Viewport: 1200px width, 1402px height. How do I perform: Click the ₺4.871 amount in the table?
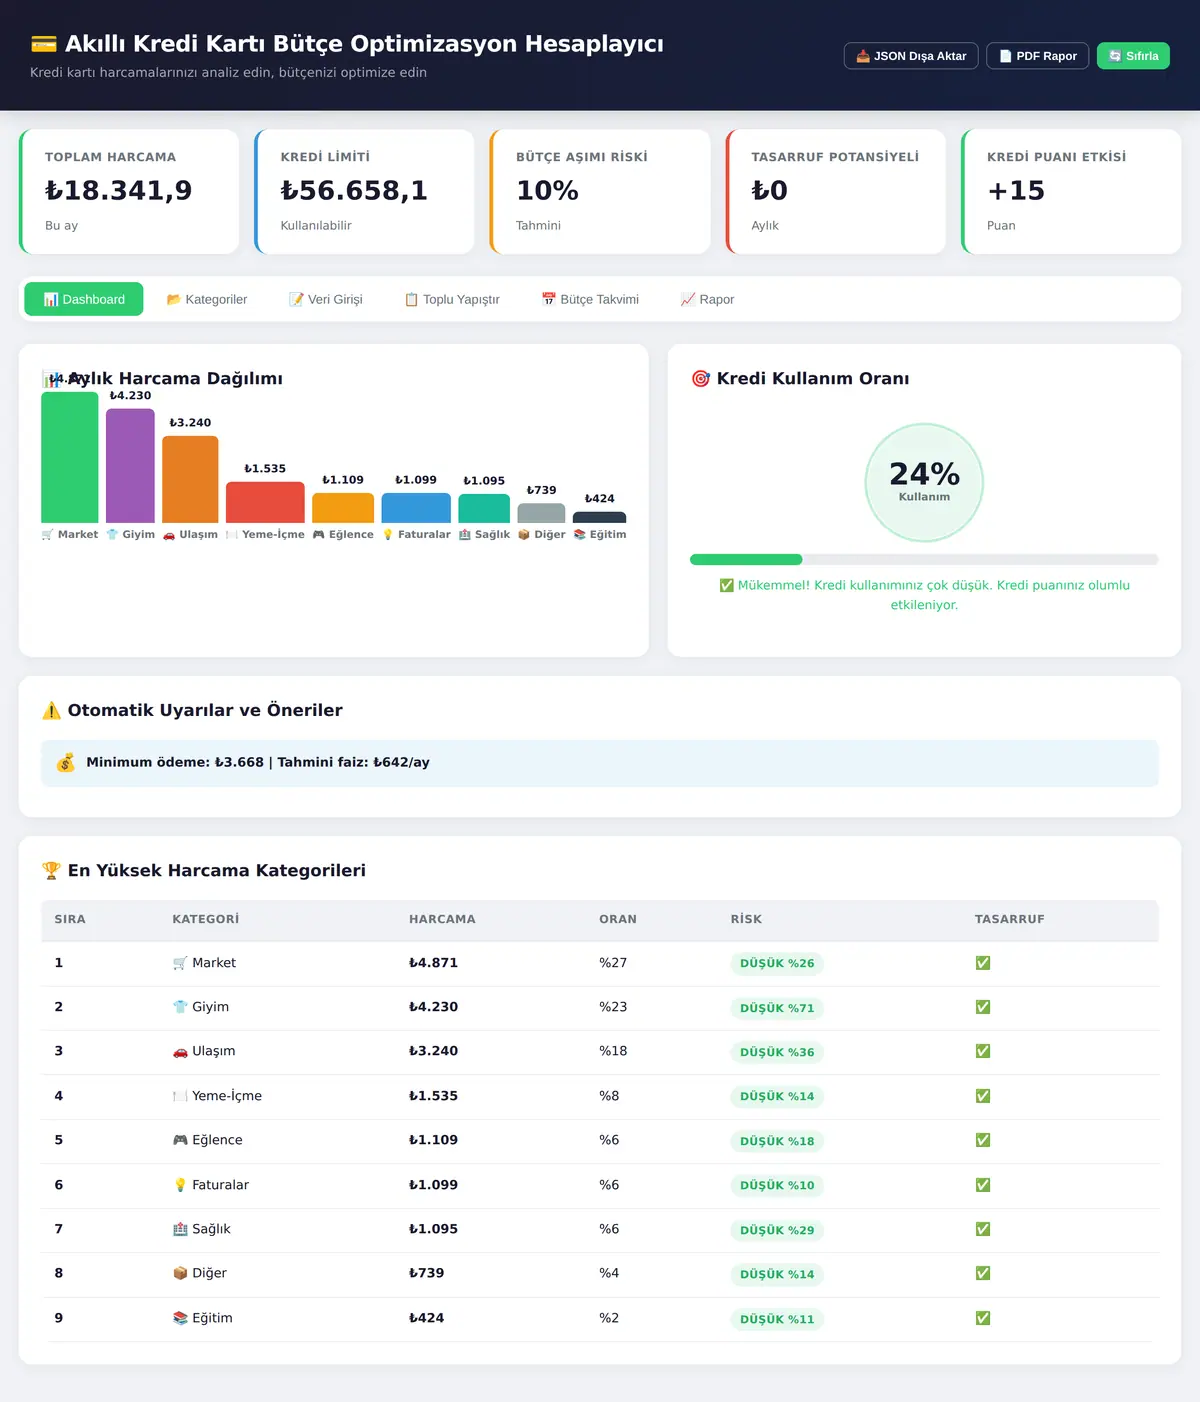tap(433, 963)
